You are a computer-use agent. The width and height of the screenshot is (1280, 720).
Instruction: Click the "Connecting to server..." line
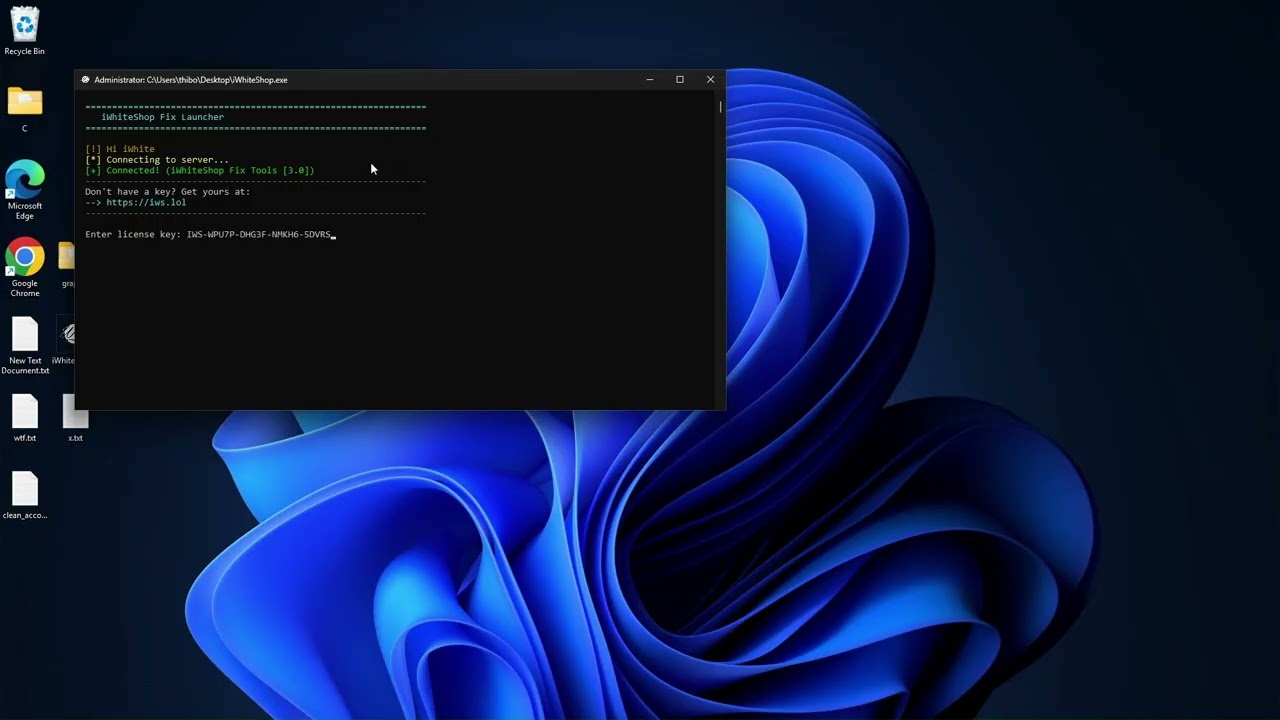click(x=157, y=160)
